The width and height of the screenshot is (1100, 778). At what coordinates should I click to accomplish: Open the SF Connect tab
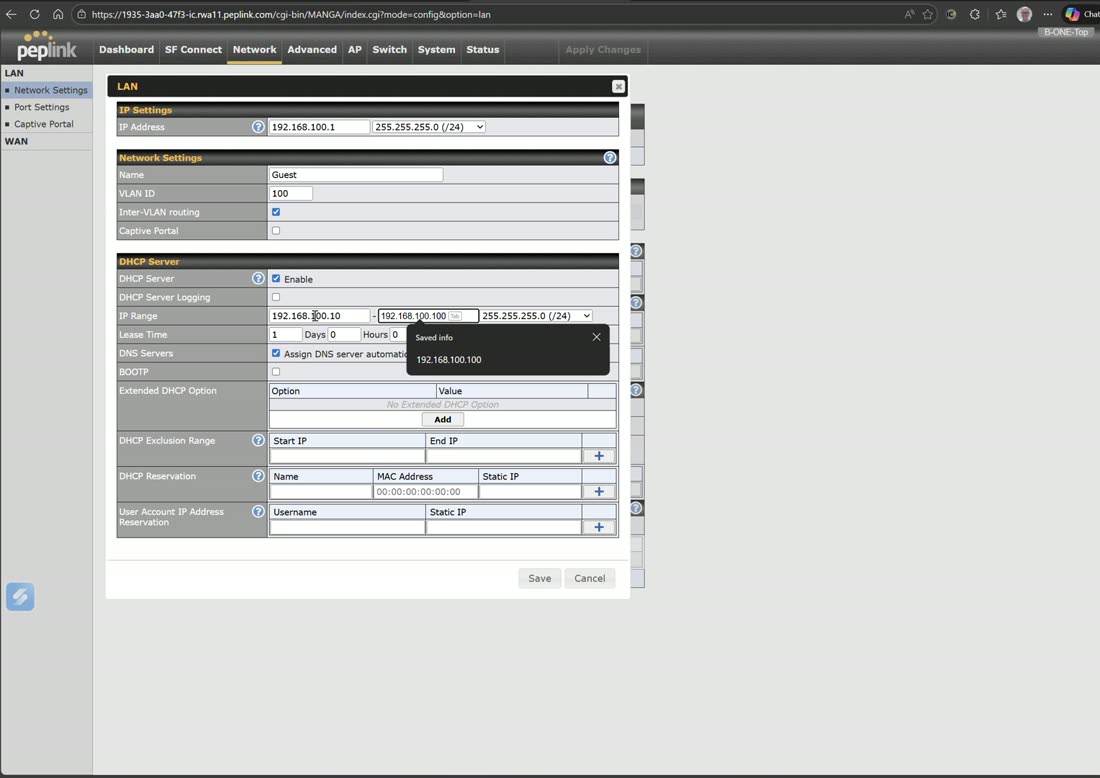(193, 49)
